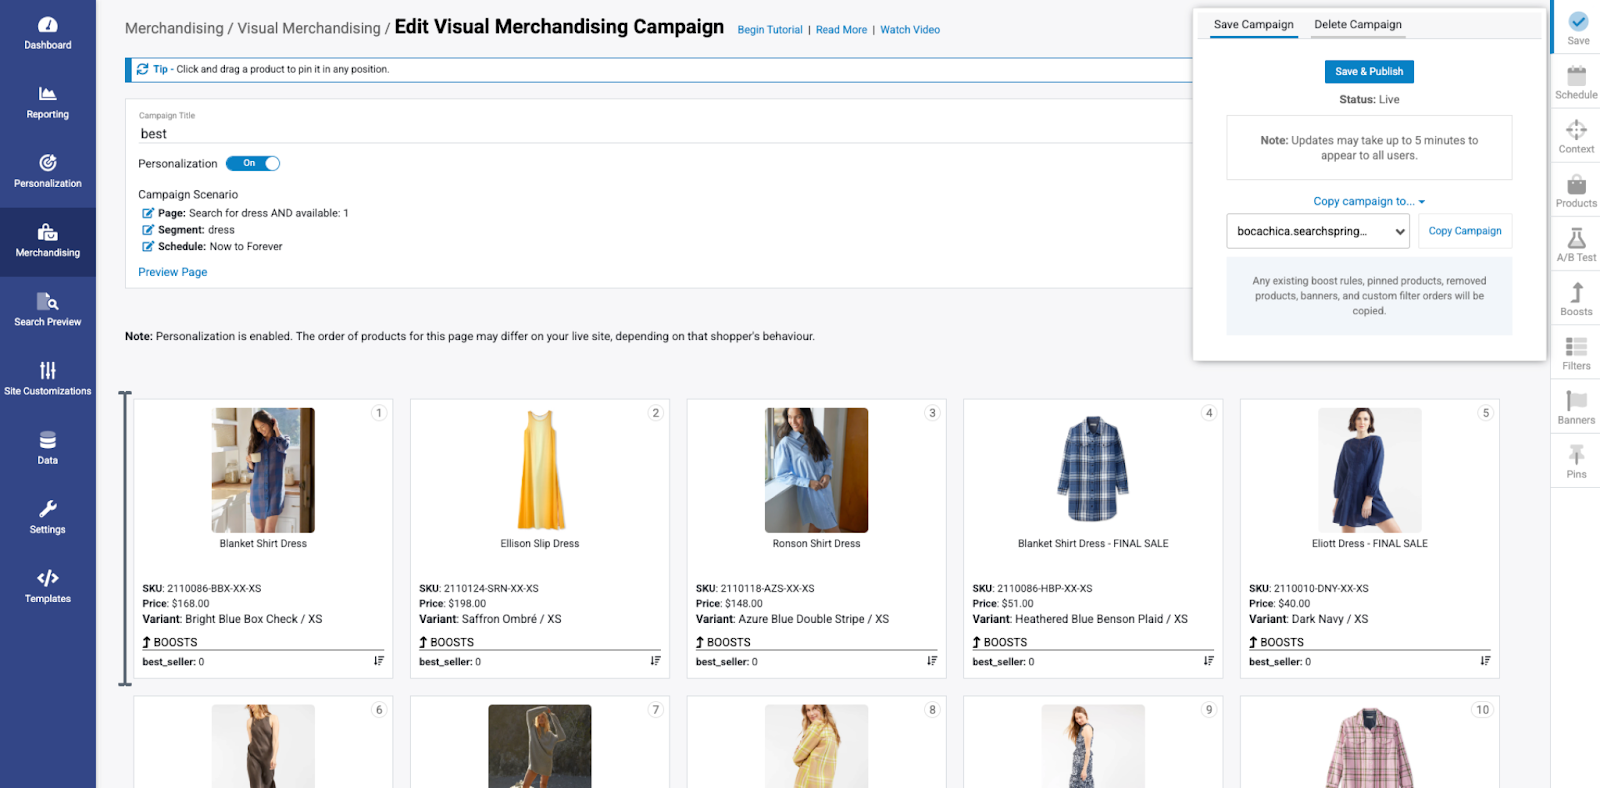The image size is (1600, 788).
Task: Edit the Page scenario pencil icon
Action: pos(148,213)
